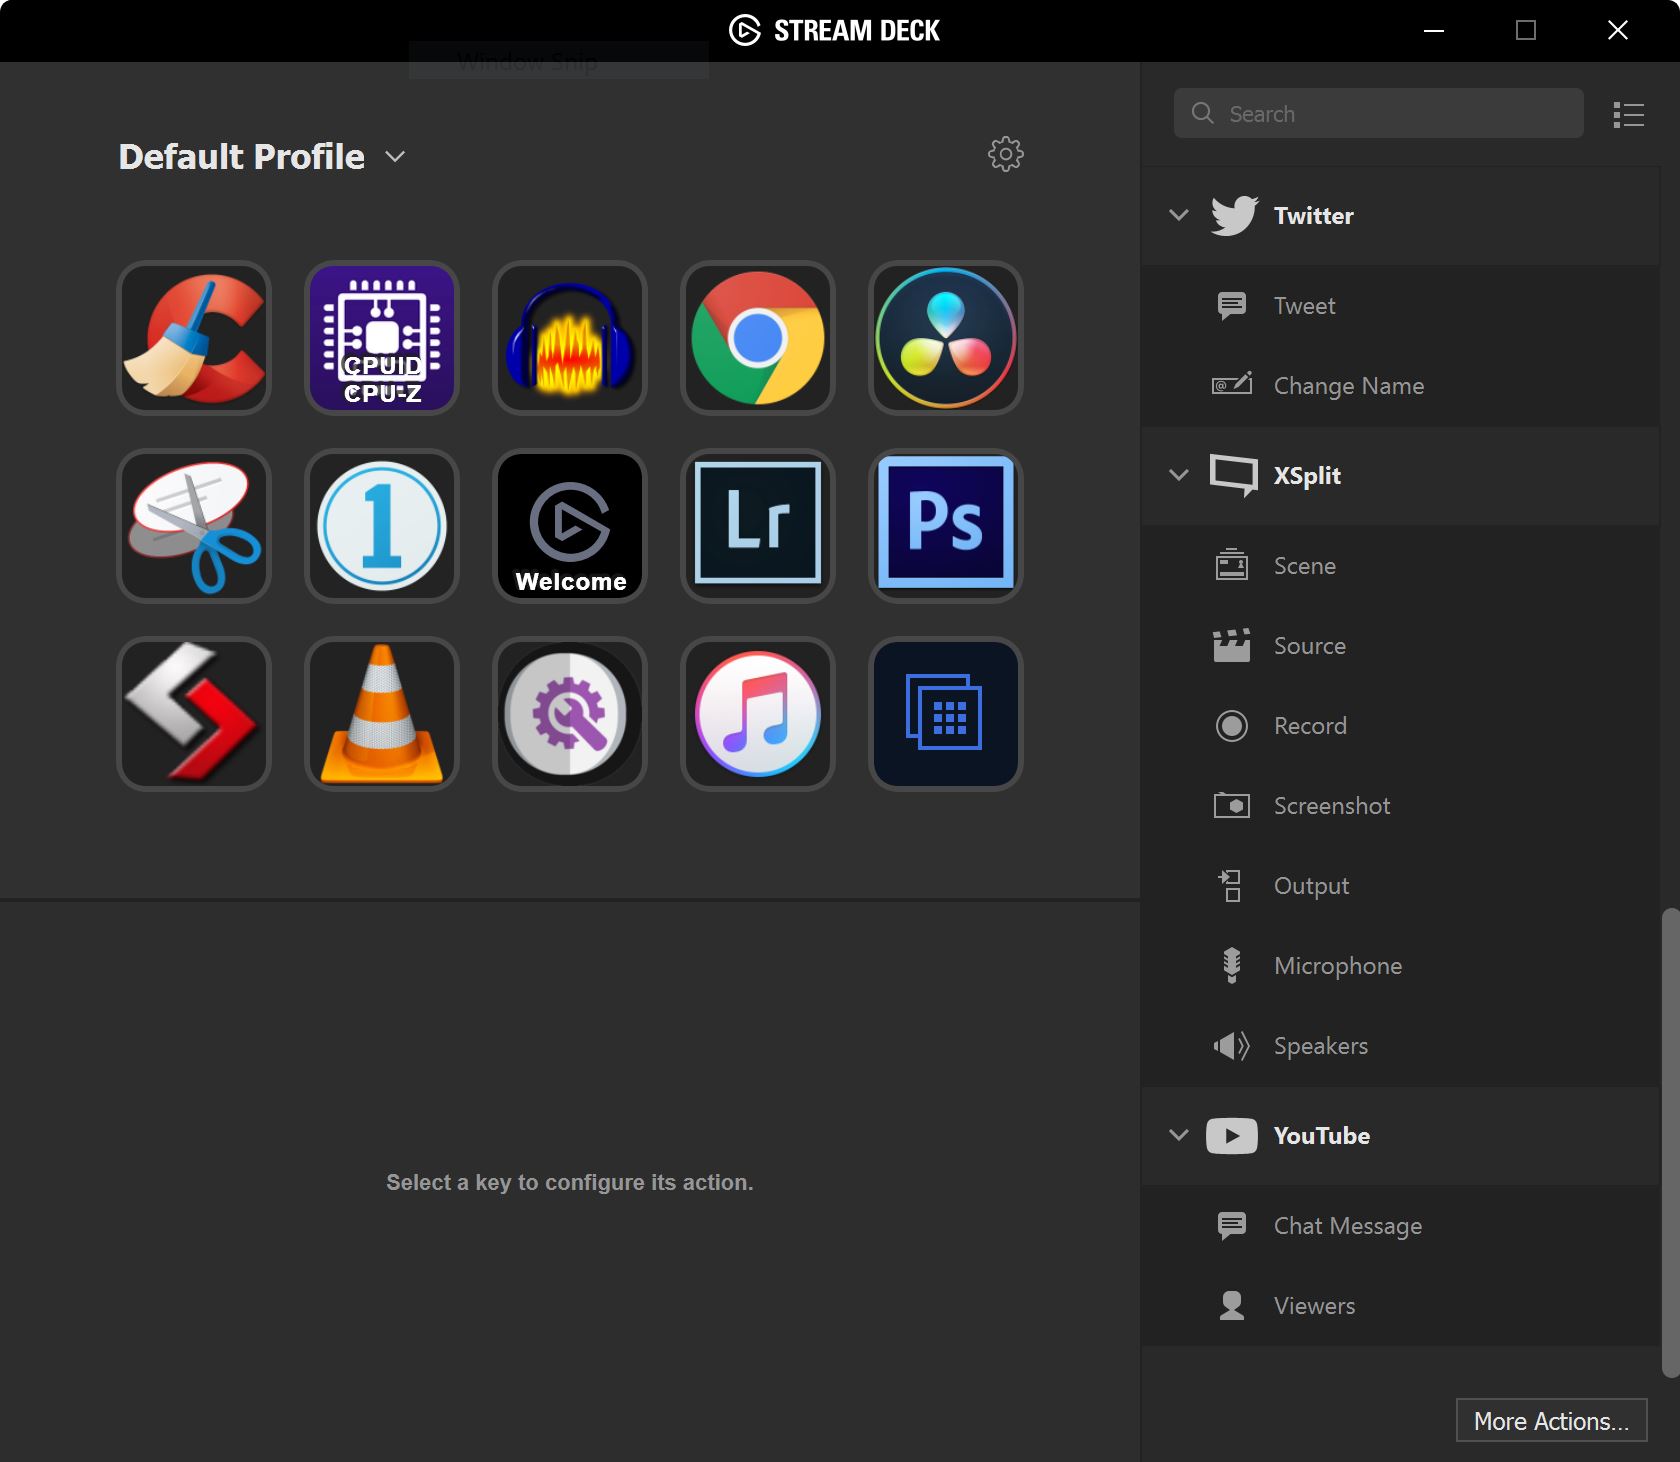Close the Stream Deck window
This screenshot has height=1462, width=1680.
pyautogui.click(x=1618, y=31)
